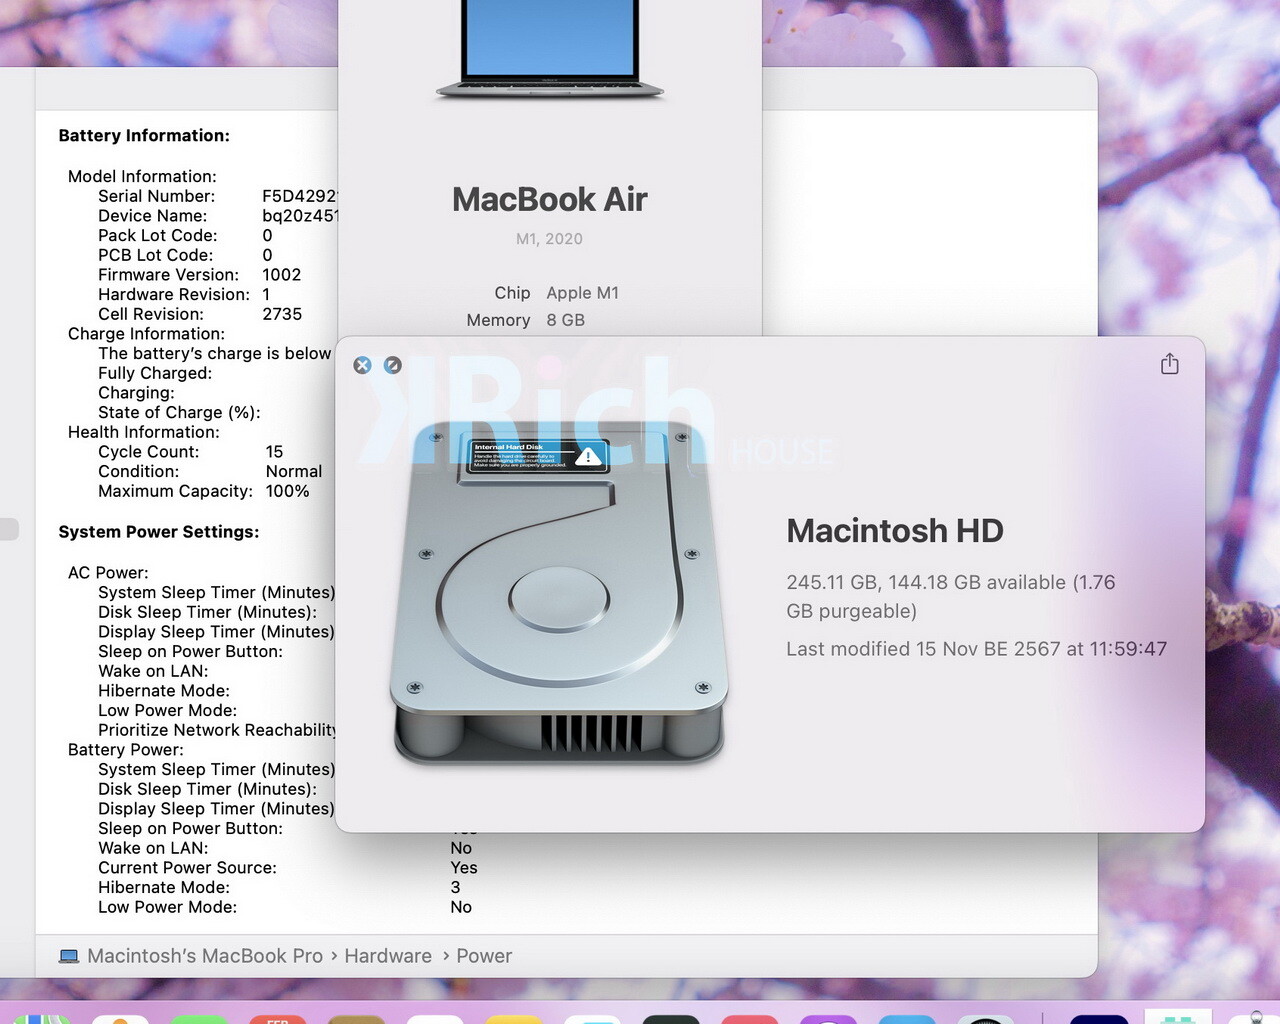
Task: Click the 'System Power Settings:' heading
Action: (x=158, y=532)
